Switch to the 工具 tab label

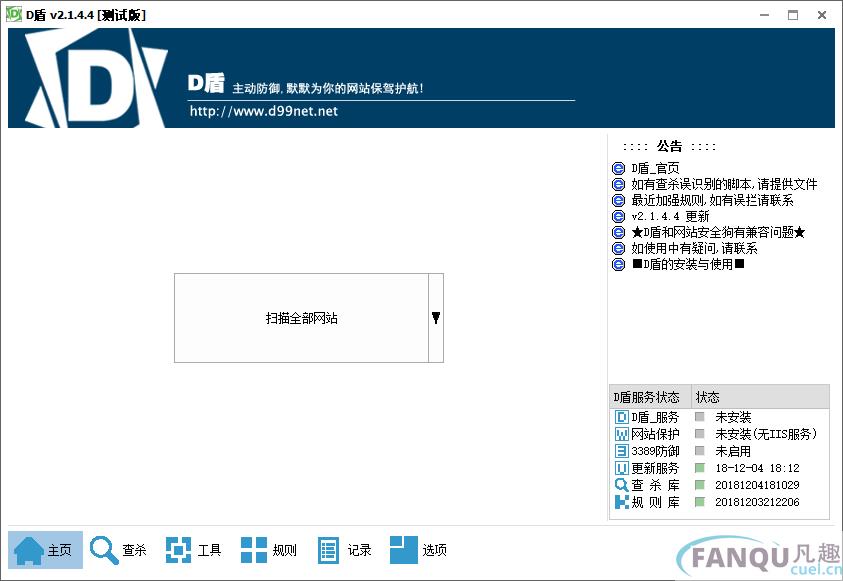[210, 550]
